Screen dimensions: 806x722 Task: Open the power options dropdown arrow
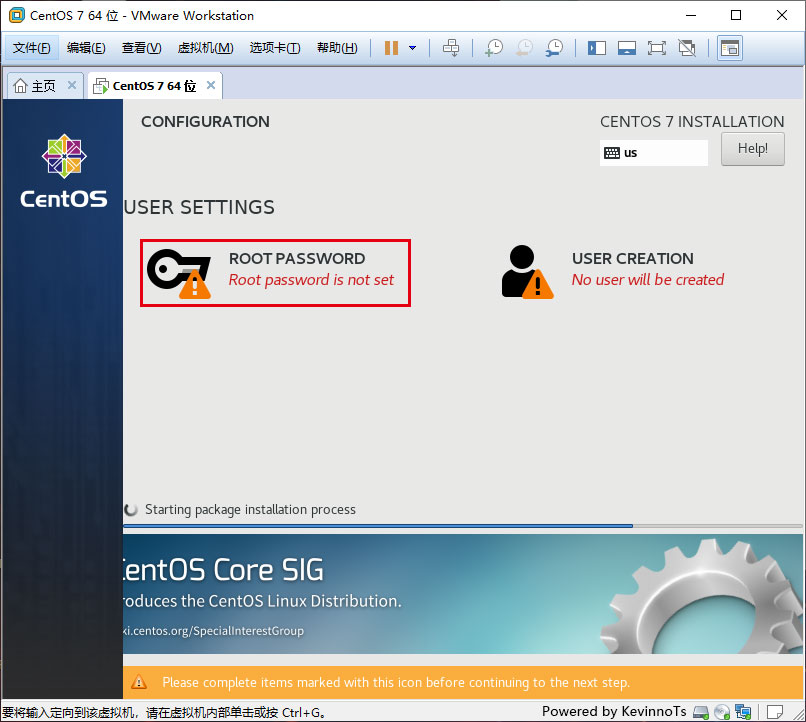[412, 48]
